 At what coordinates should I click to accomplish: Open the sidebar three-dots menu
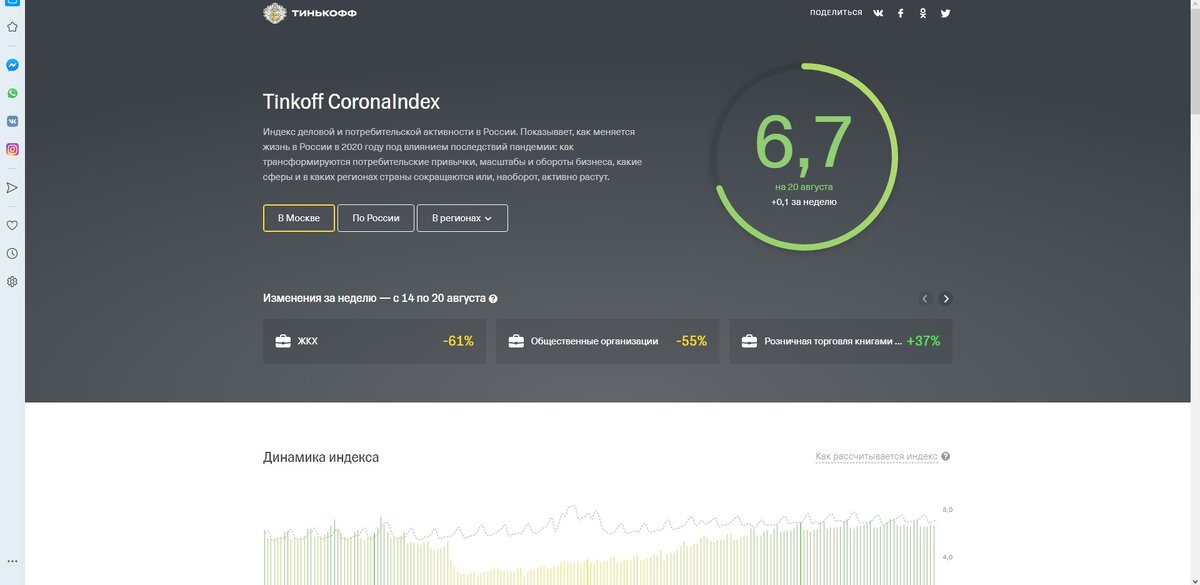pyautogui.click(x=12, y=561)
